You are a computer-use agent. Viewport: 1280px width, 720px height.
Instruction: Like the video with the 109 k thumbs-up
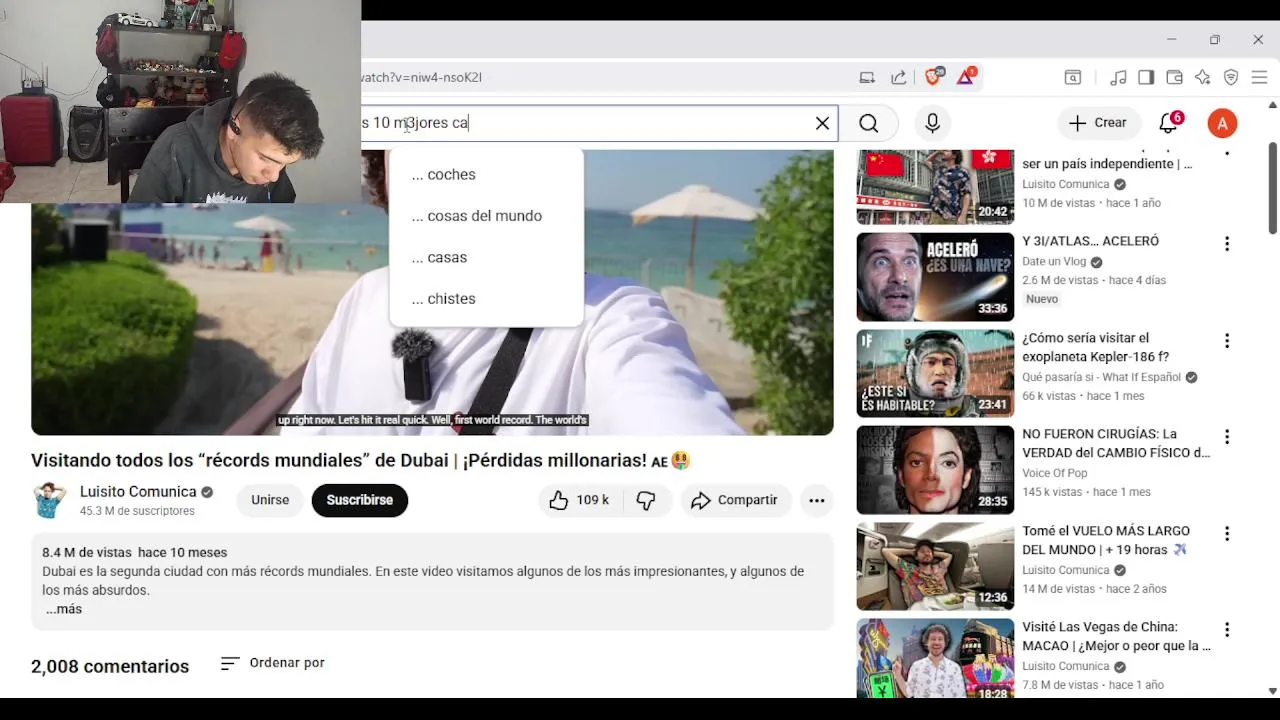click(x=578, y=500)
